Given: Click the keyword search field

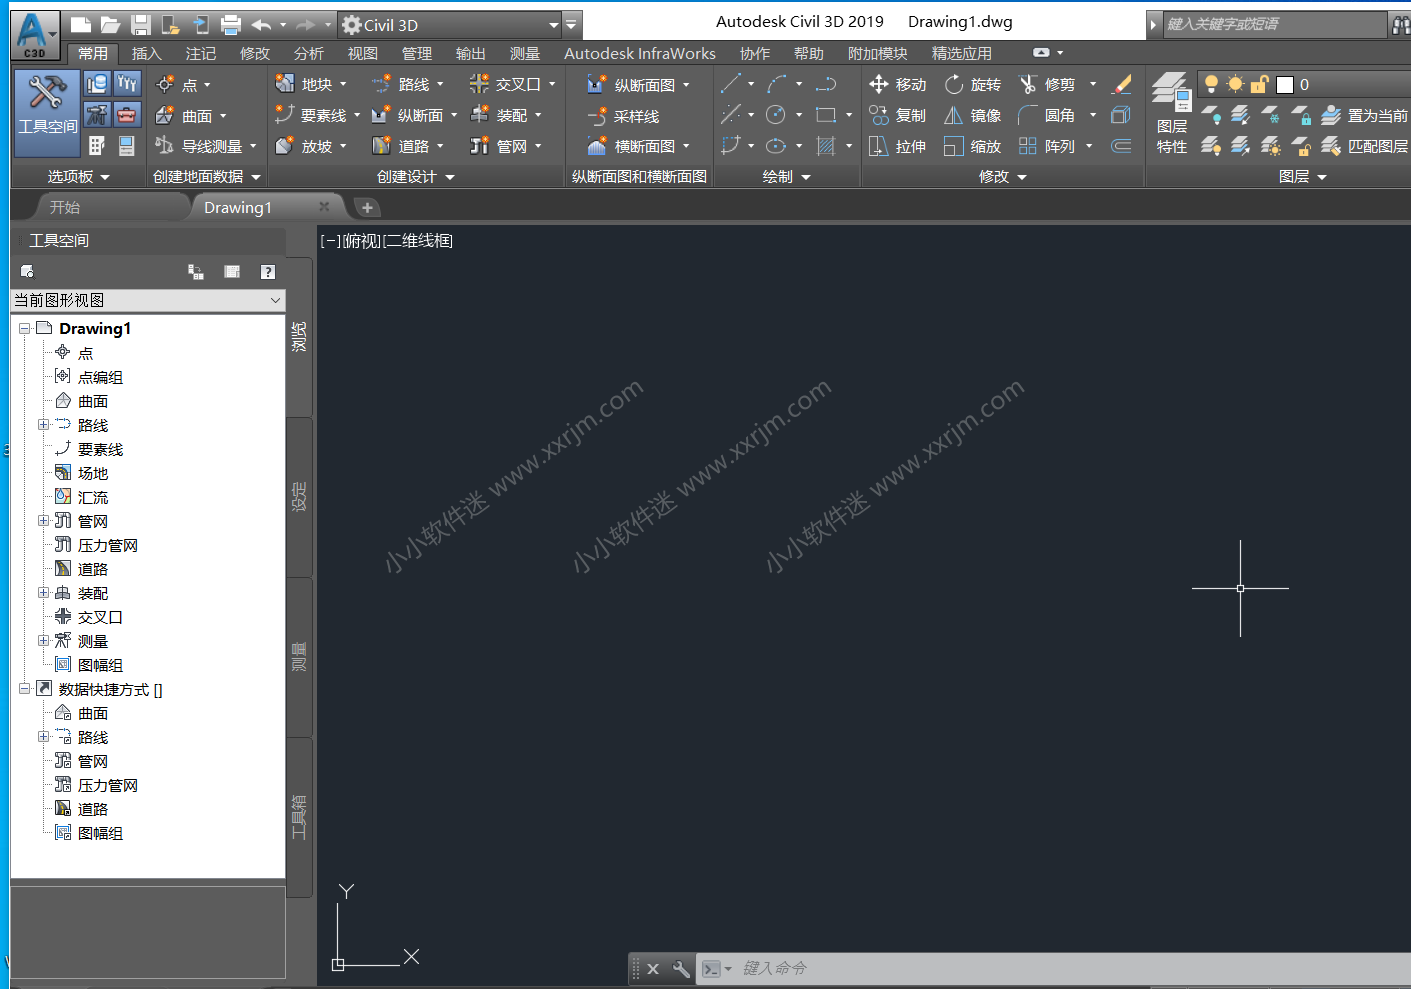Looking at the screenshot, I should pyautogui.click(x=1275, y=24).
